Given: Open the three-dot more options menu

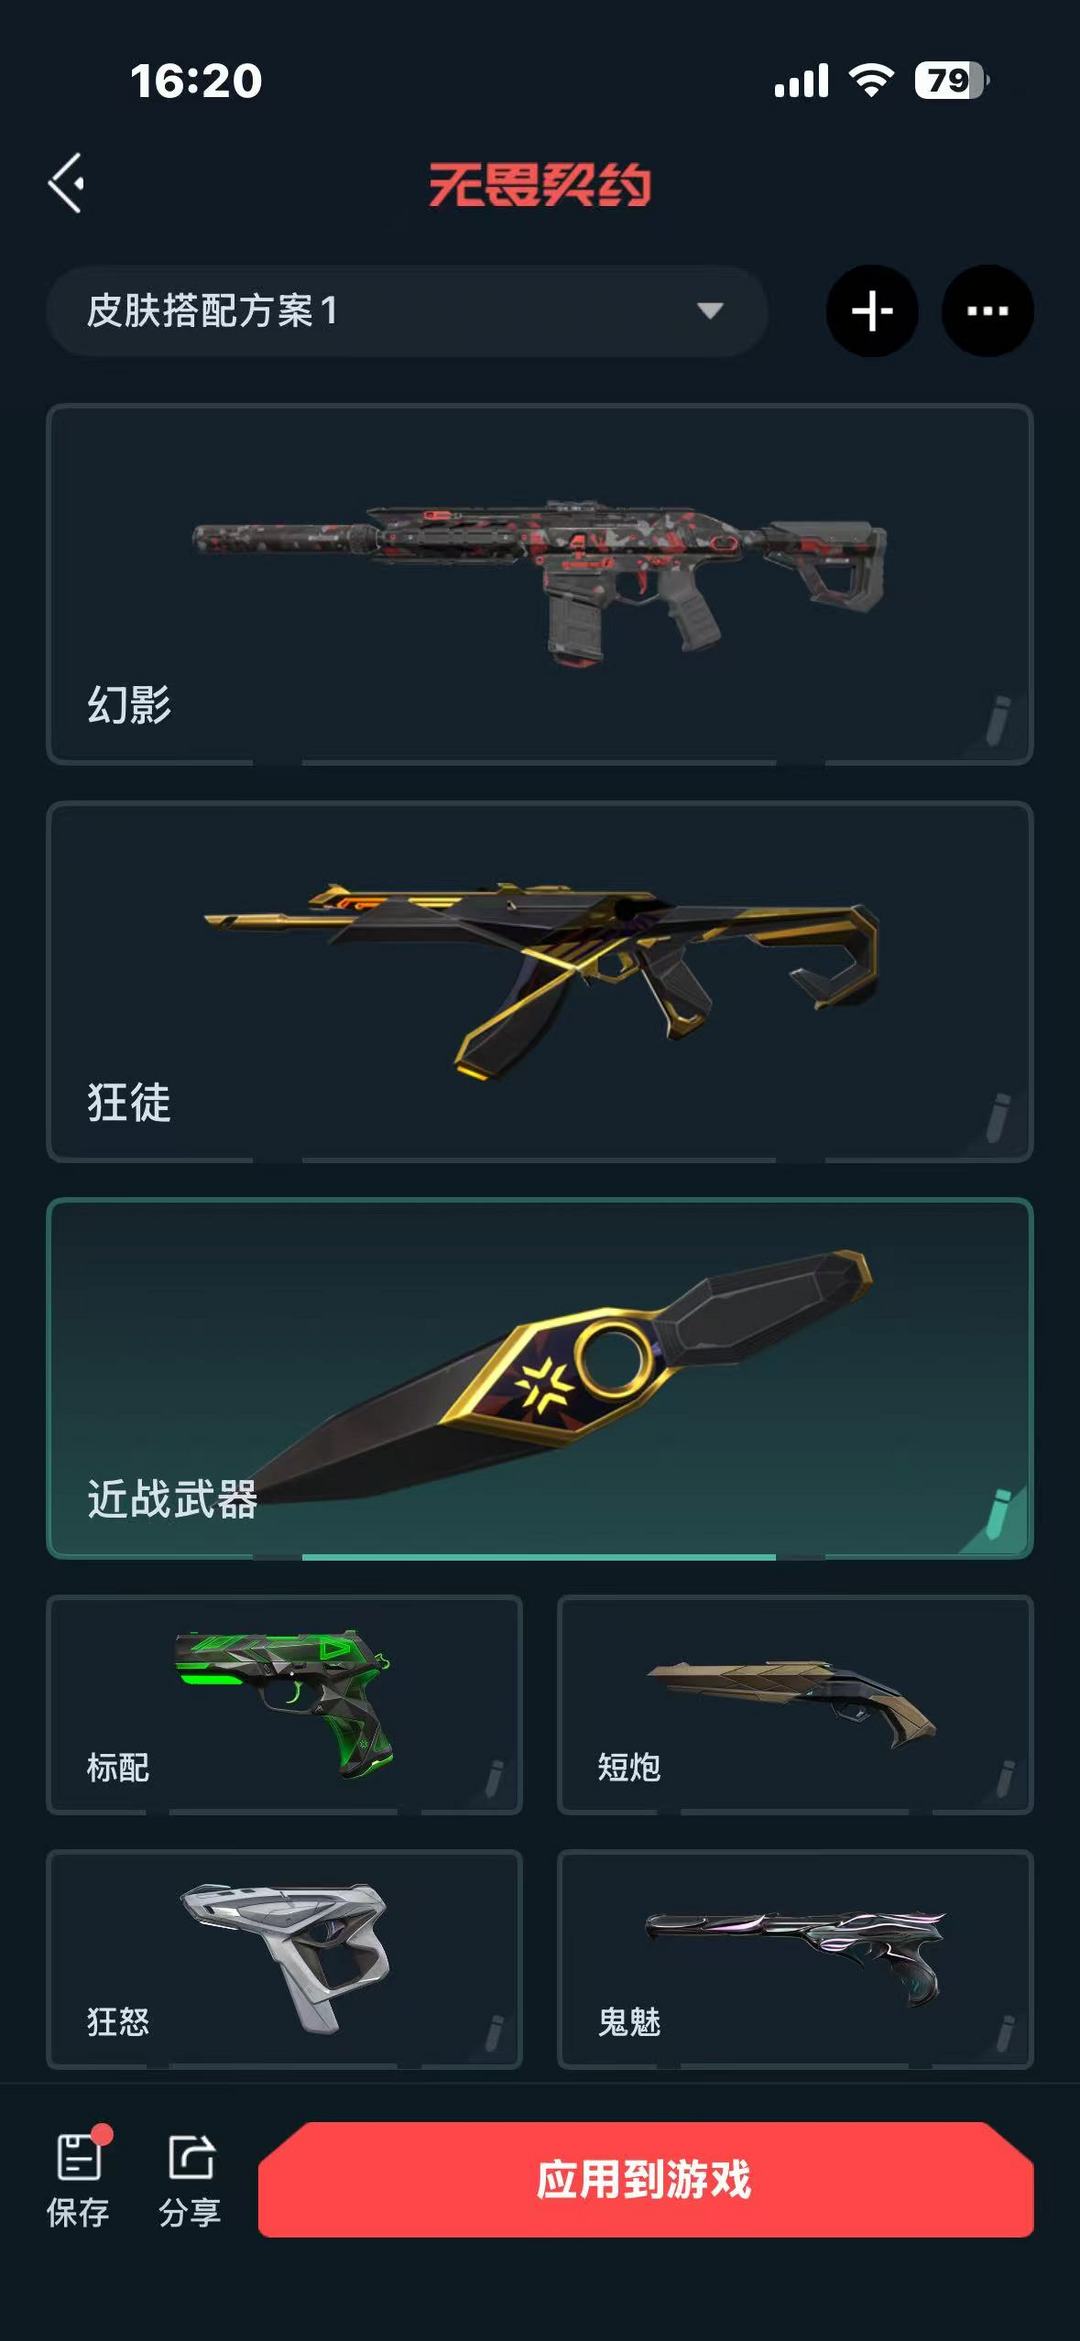Looking at the screenshot, I should [988, 311].
